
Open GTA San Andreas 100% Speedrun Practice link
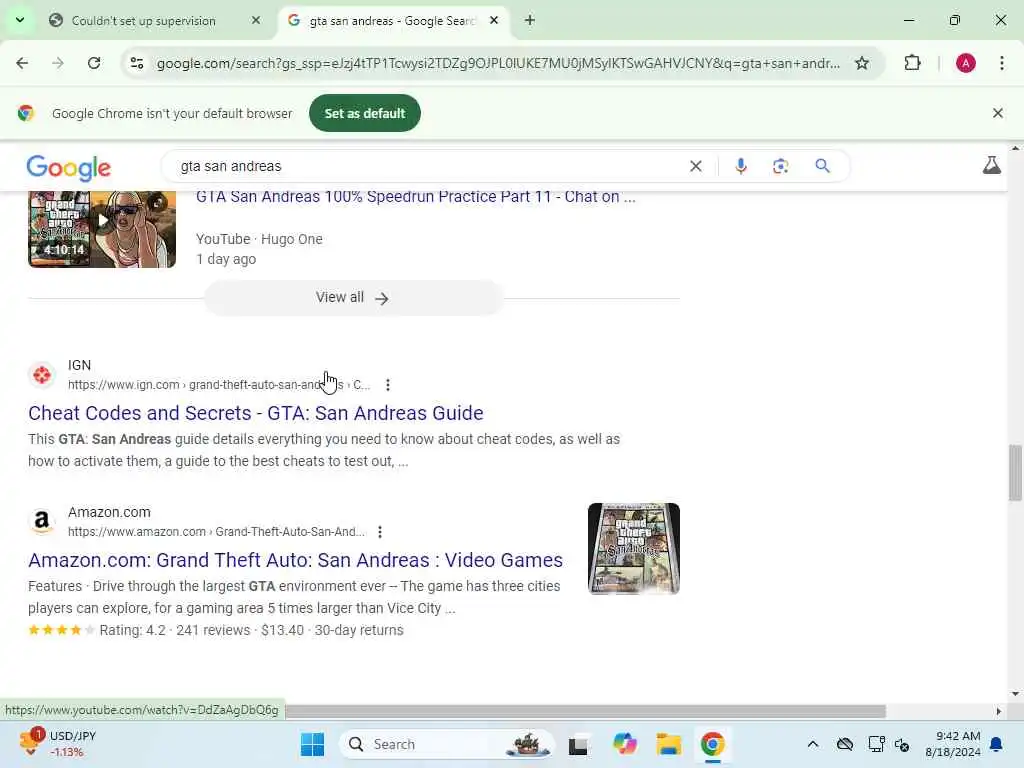click(x=415, y=197)
